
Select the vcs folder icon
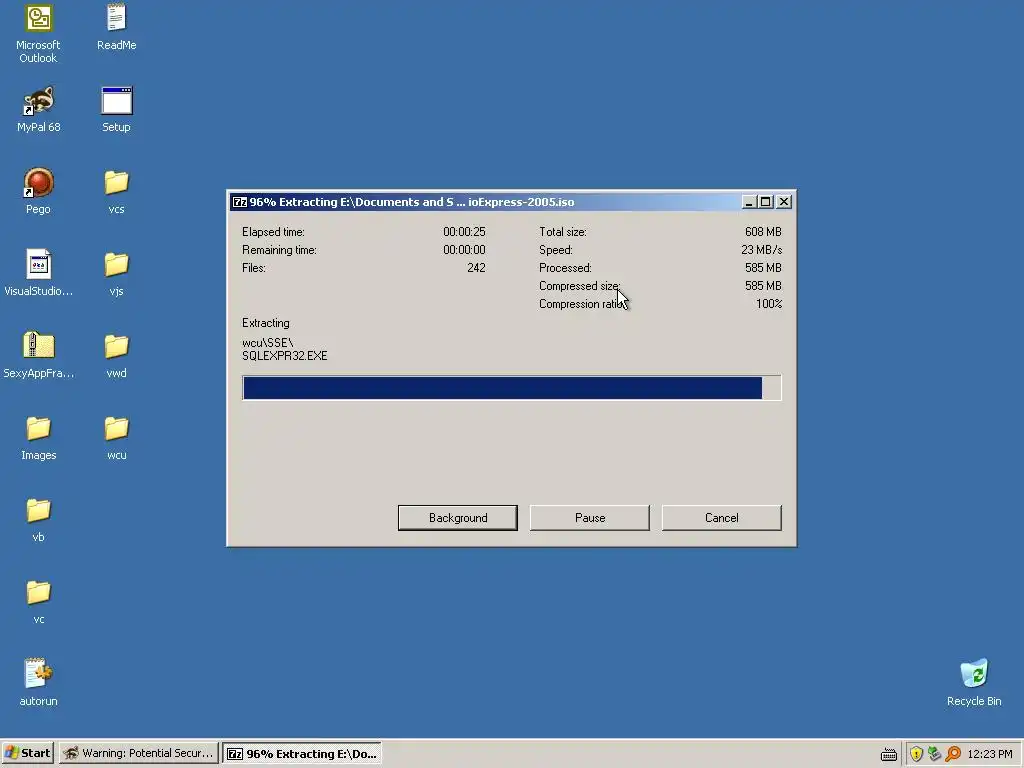click(116, 183)
